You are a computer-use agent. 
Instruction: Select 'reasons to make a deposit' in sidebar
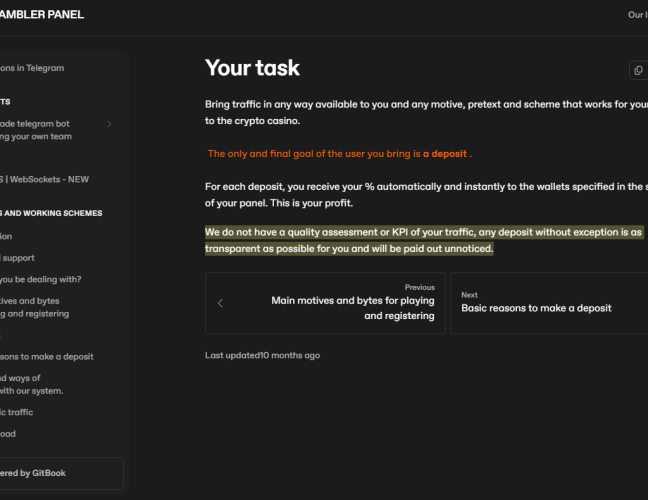point(47,356)
